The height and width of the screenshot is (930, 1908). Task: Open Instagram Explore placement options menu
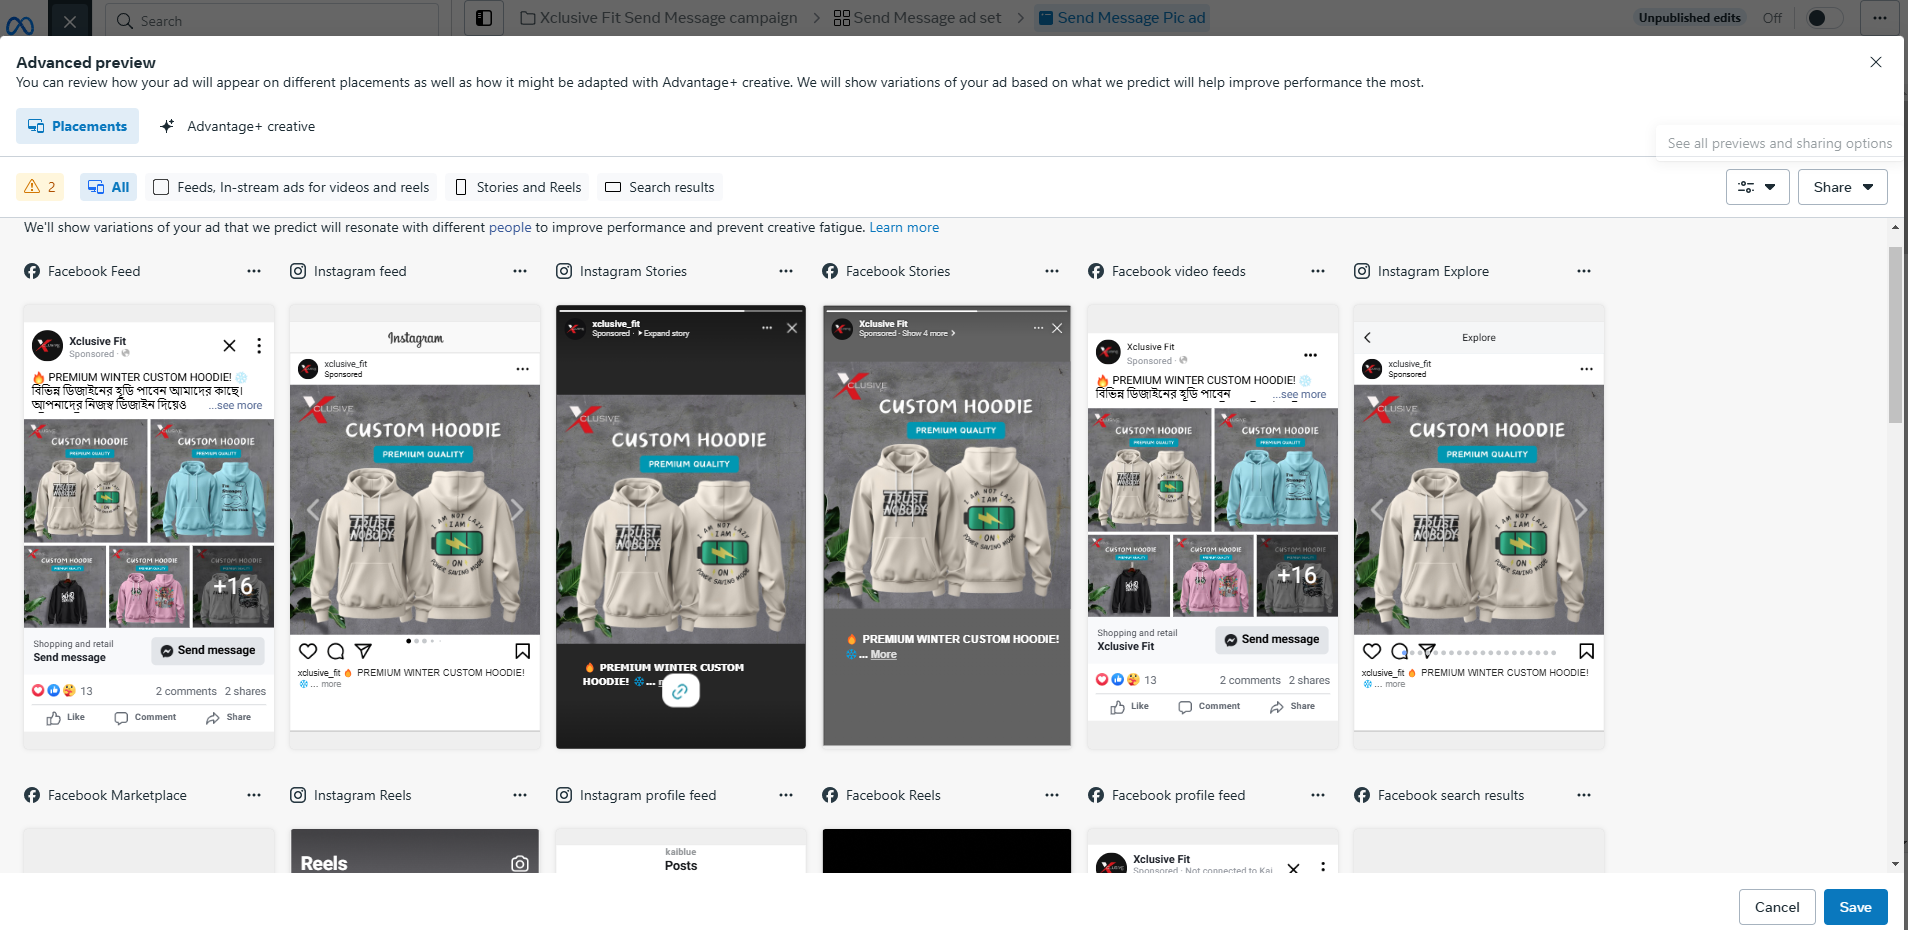click(1584, 271)
